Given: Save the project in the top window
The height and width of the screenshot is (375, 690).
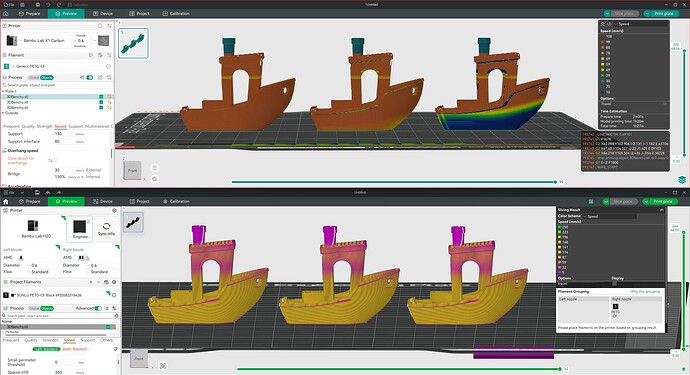Looking at the screenshot, I should pyautogui.click(x=37, y=5).
